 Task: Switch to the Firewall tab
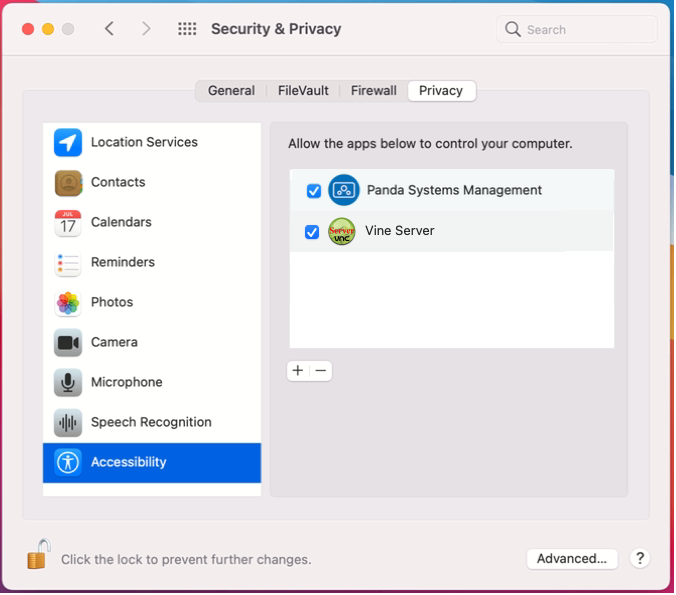(x=374, y=91)
